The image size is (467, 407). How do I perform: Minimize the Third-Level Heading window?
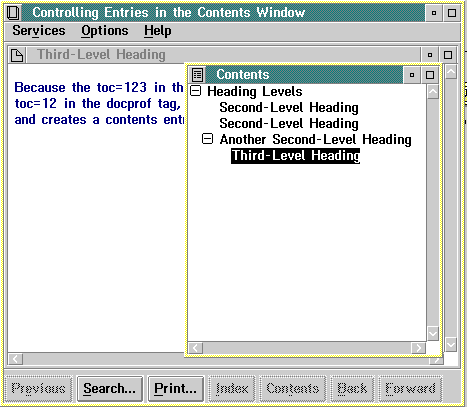[430, 55]
